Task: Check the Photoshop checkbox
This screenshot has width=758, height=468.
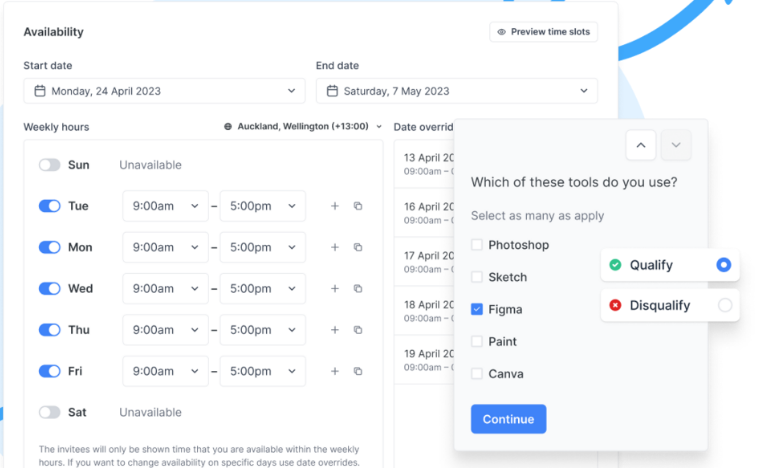Action: (477, 245)
